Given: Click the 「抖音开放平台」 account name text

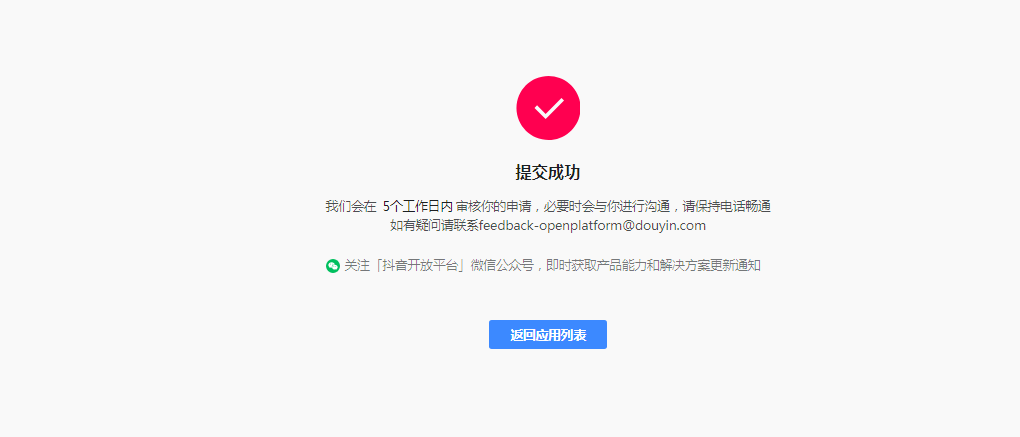Looking at the screenshot, I should pyautogui.click(x=414, y=265).
